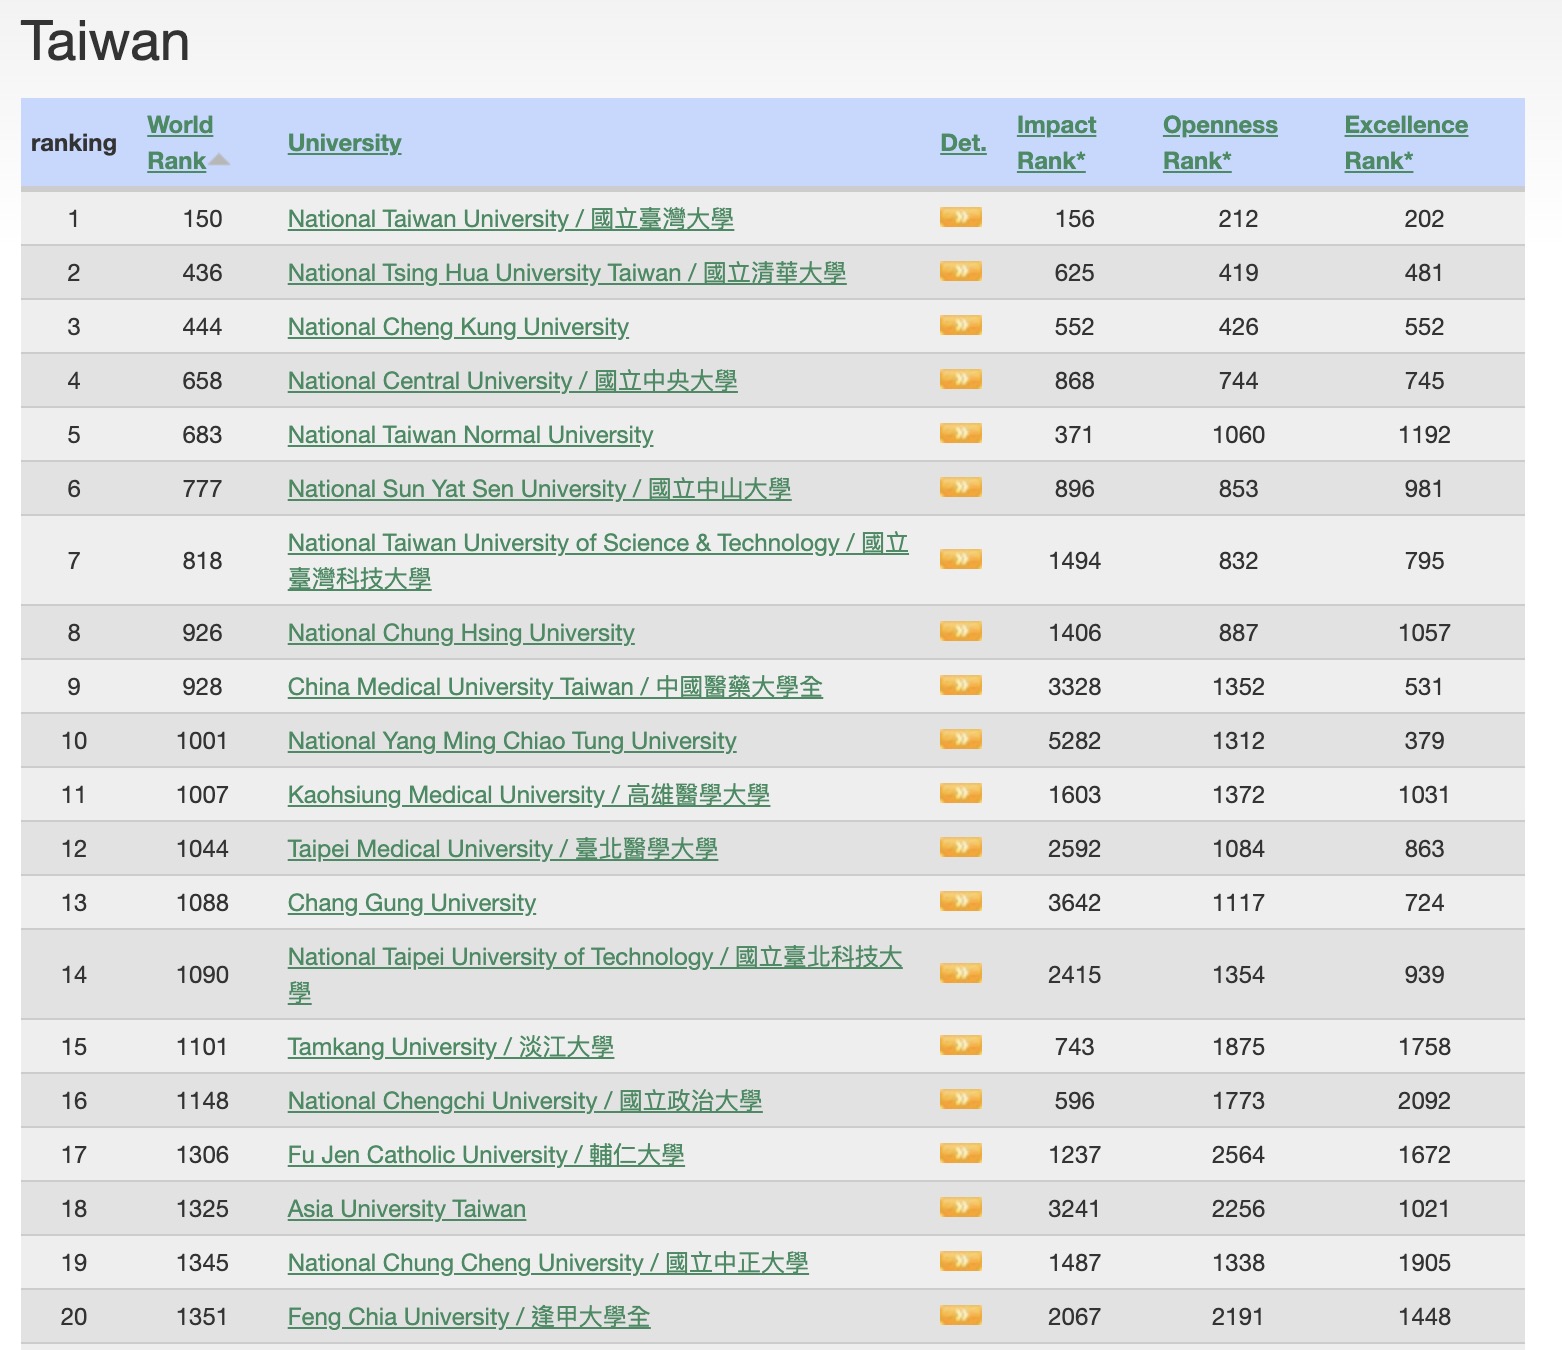This screenshot has width=1562, height=1350.
Task: Select world rank value 777
Action: [203, 489]
